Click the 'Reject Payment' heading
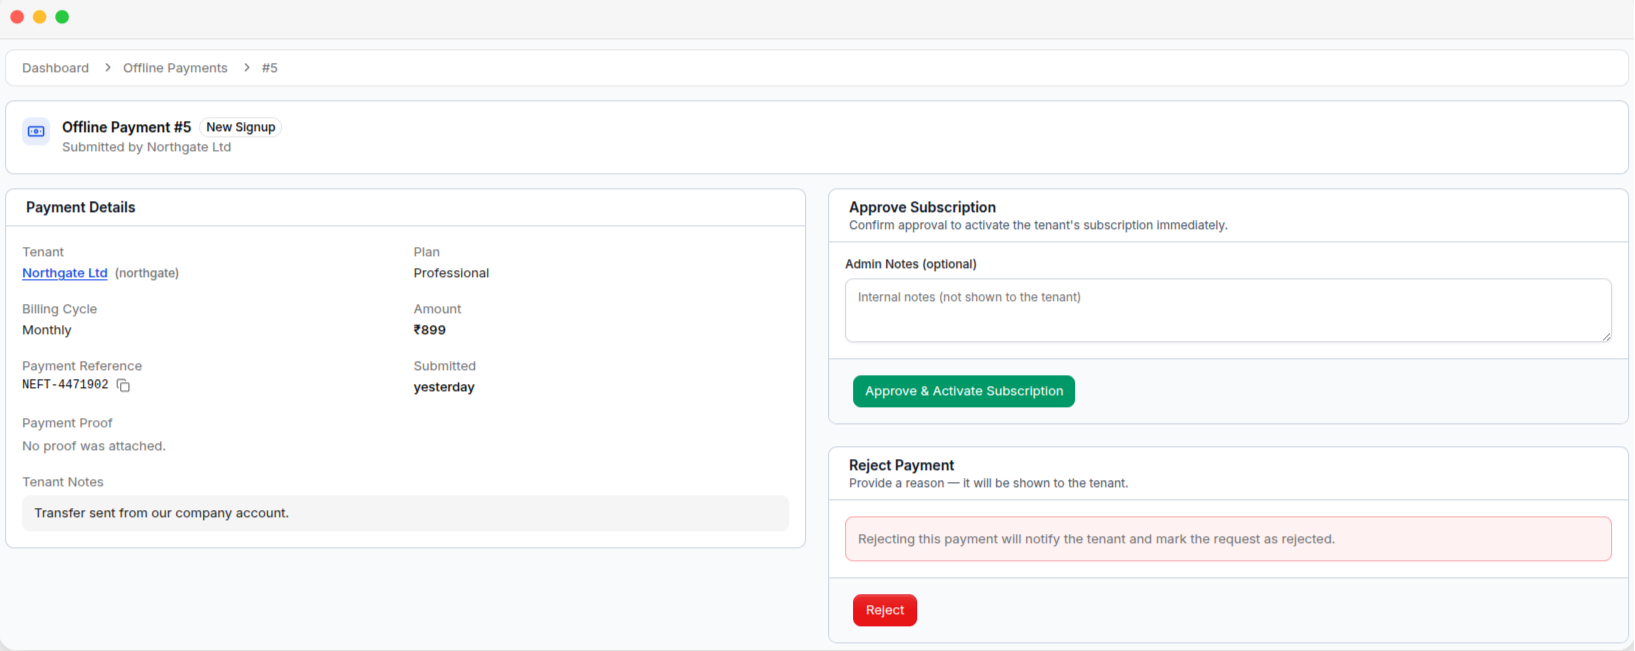 pos(901,465)
